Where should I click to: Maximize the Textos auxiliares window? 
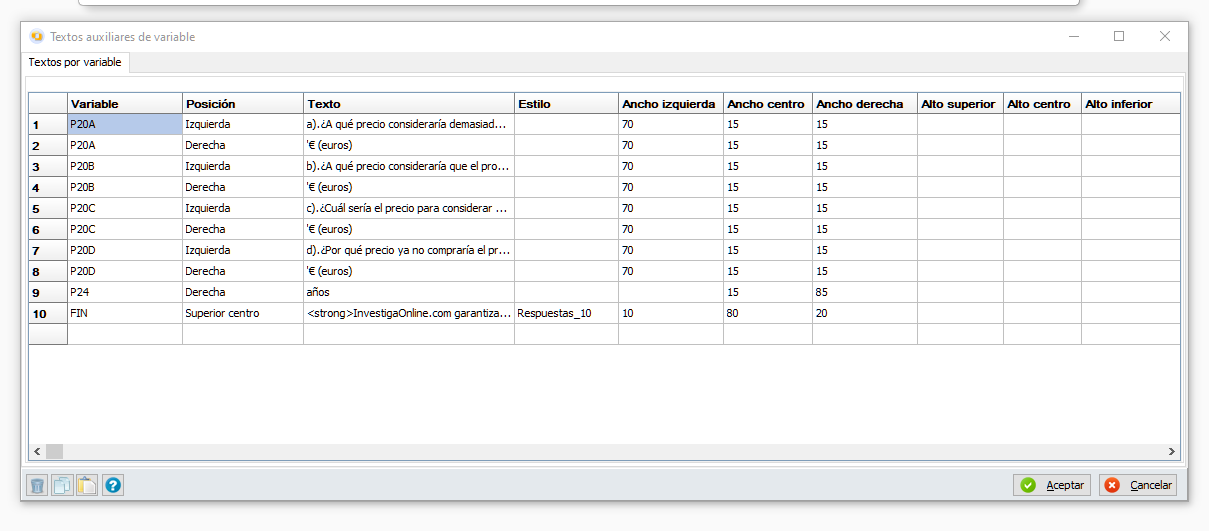pos(1119,36)
